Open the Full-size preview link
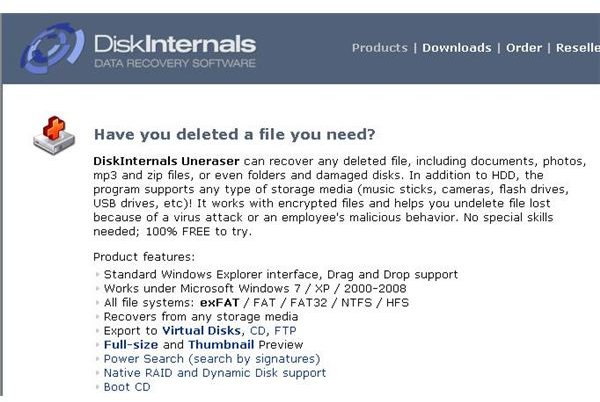600x402 pixels. click(131, 345)
